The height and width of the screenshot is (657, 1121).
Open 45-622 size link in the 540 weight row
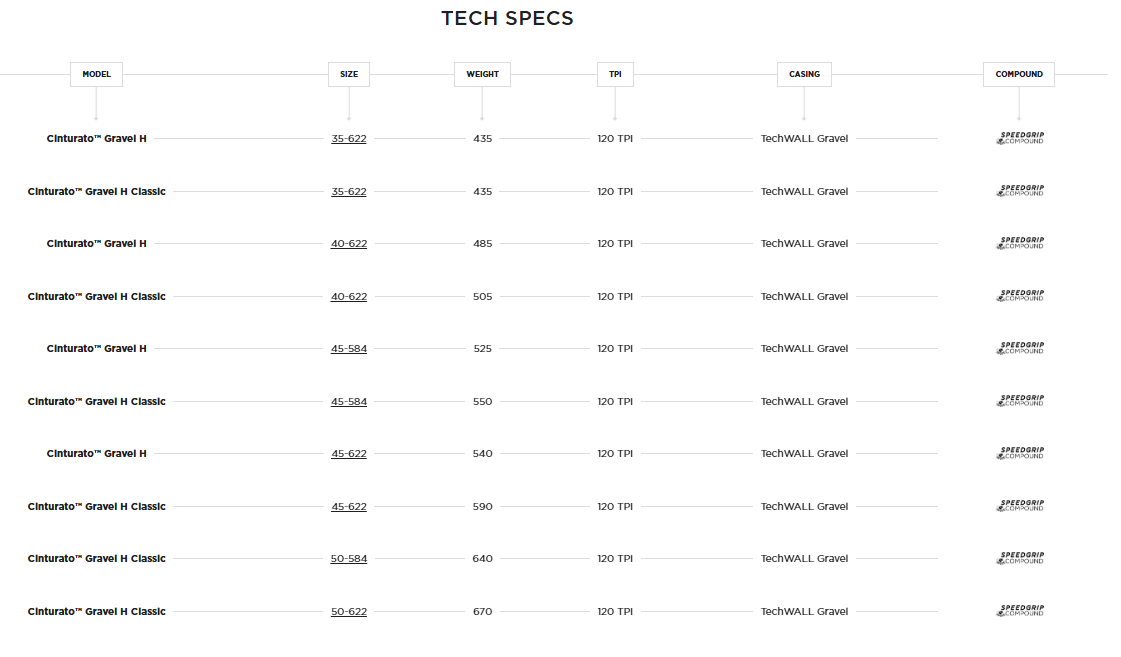(x=349, y=453)
